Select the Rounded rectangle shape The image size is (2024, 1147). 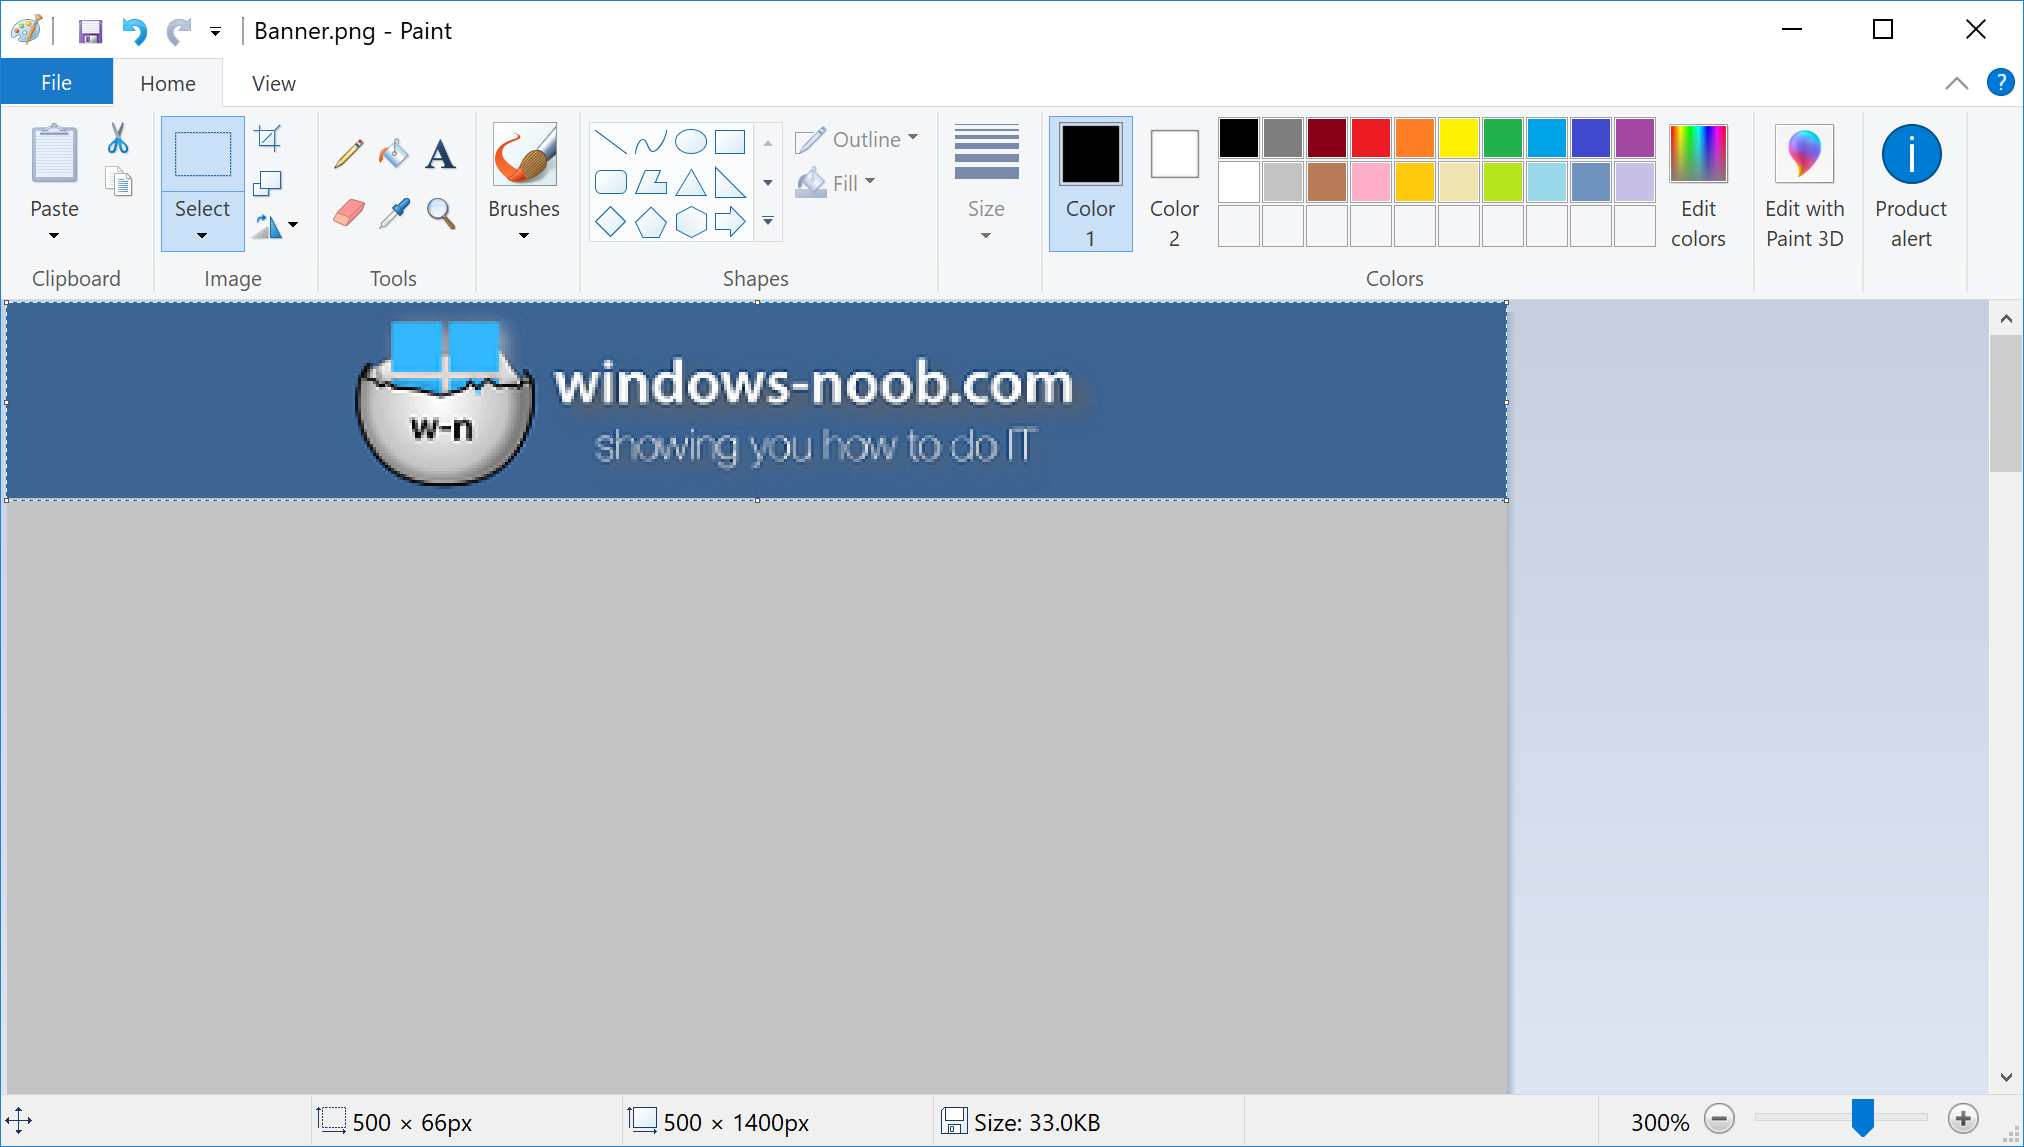click(611, 182)
